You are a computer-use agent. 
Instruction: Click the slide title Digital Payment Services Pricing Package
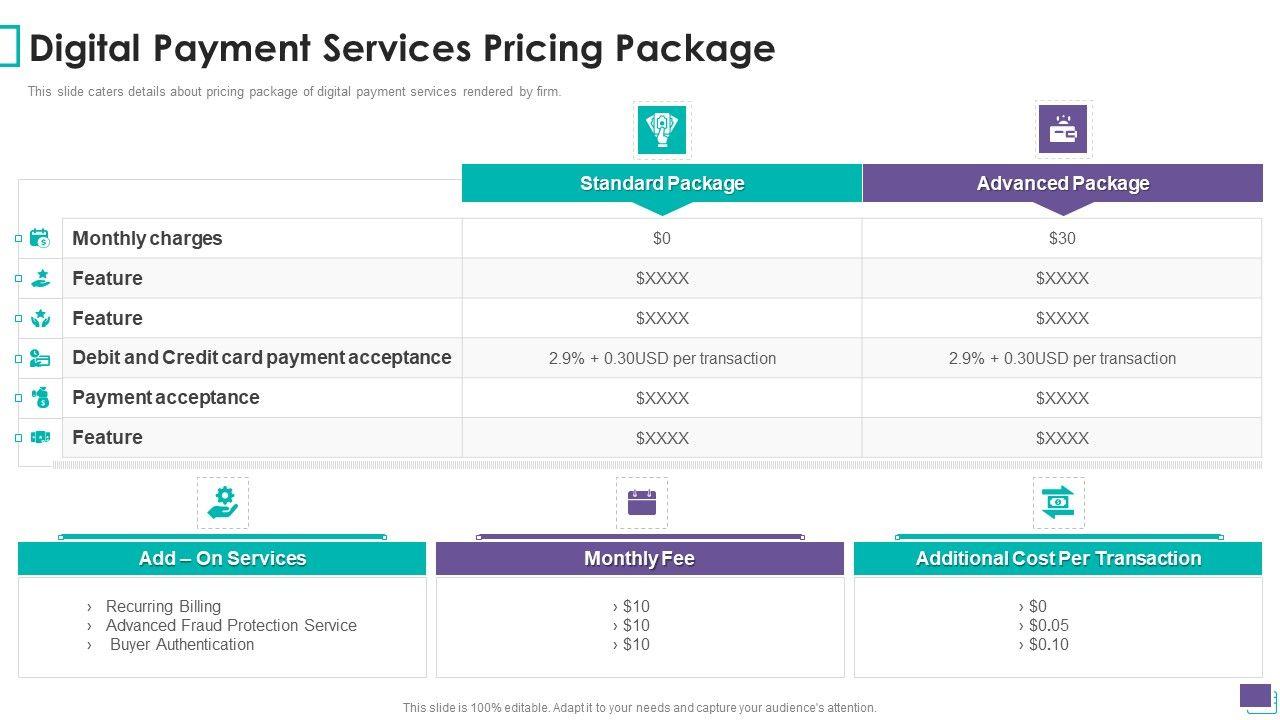[402, 48]
